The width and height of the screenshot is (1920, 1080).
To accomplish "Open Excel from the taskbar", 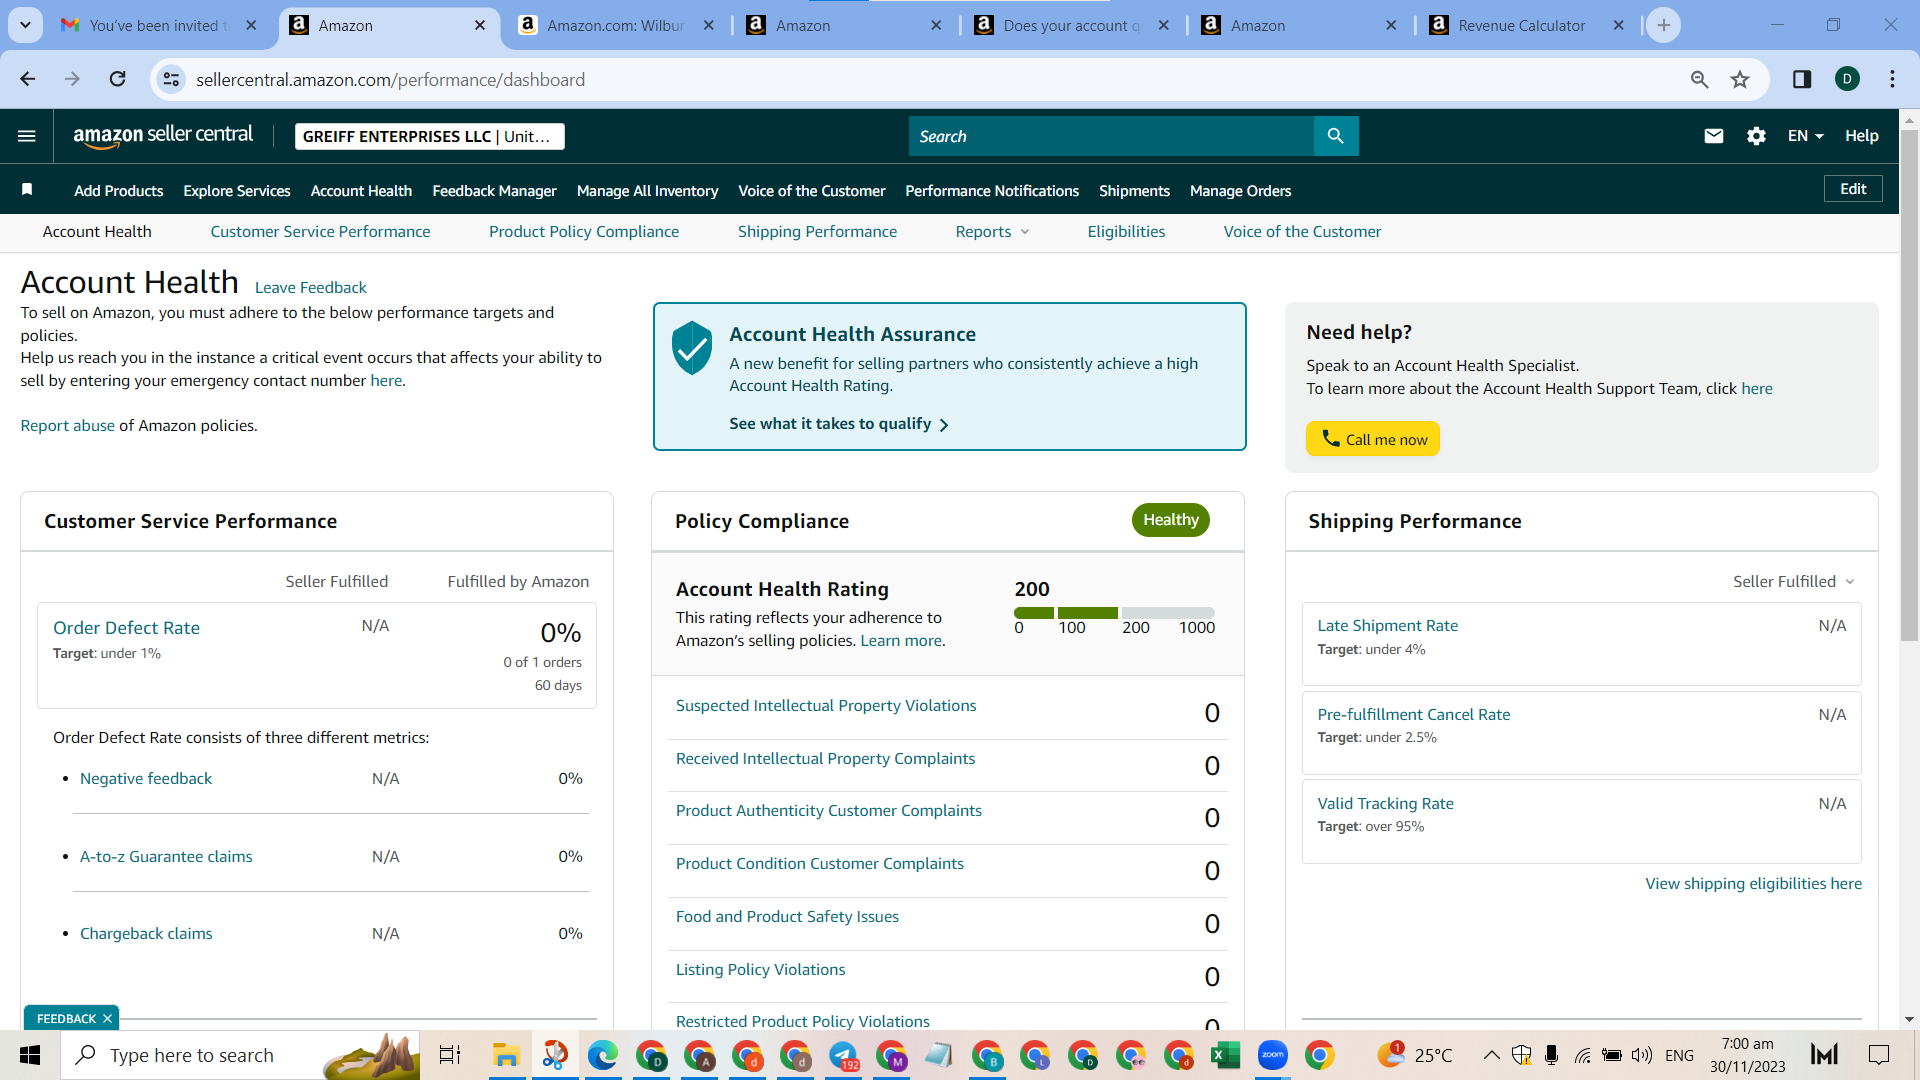I will click(1225, 1055).
